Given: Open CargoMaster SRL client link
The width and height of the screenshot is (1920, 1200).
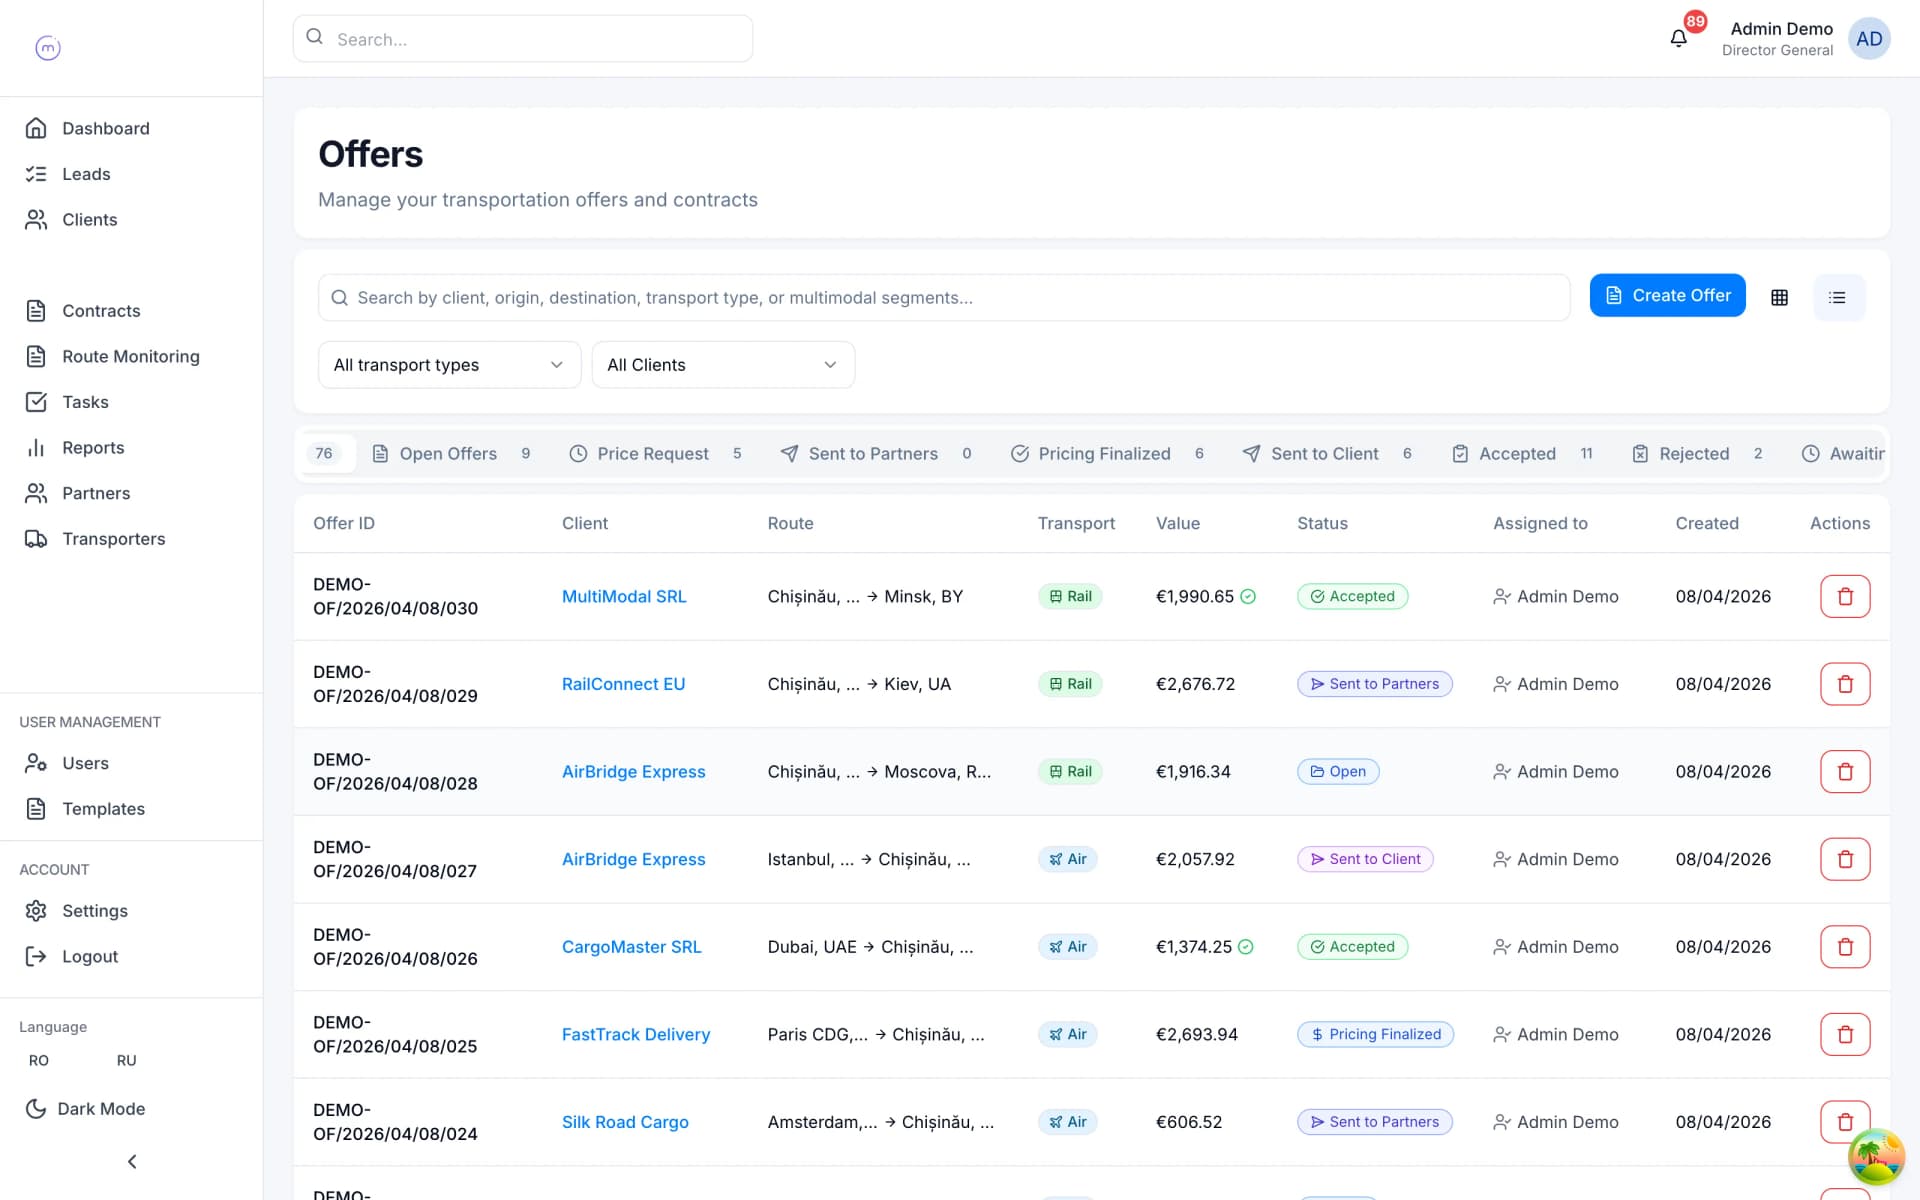Looking at the screenshot, I should click(631, 947).
